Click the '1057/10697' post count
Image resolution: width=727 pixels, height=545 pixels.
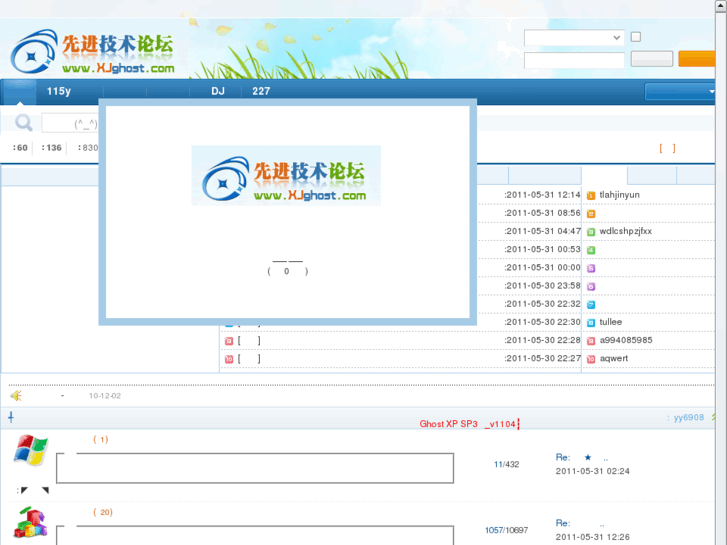[506, 530]
